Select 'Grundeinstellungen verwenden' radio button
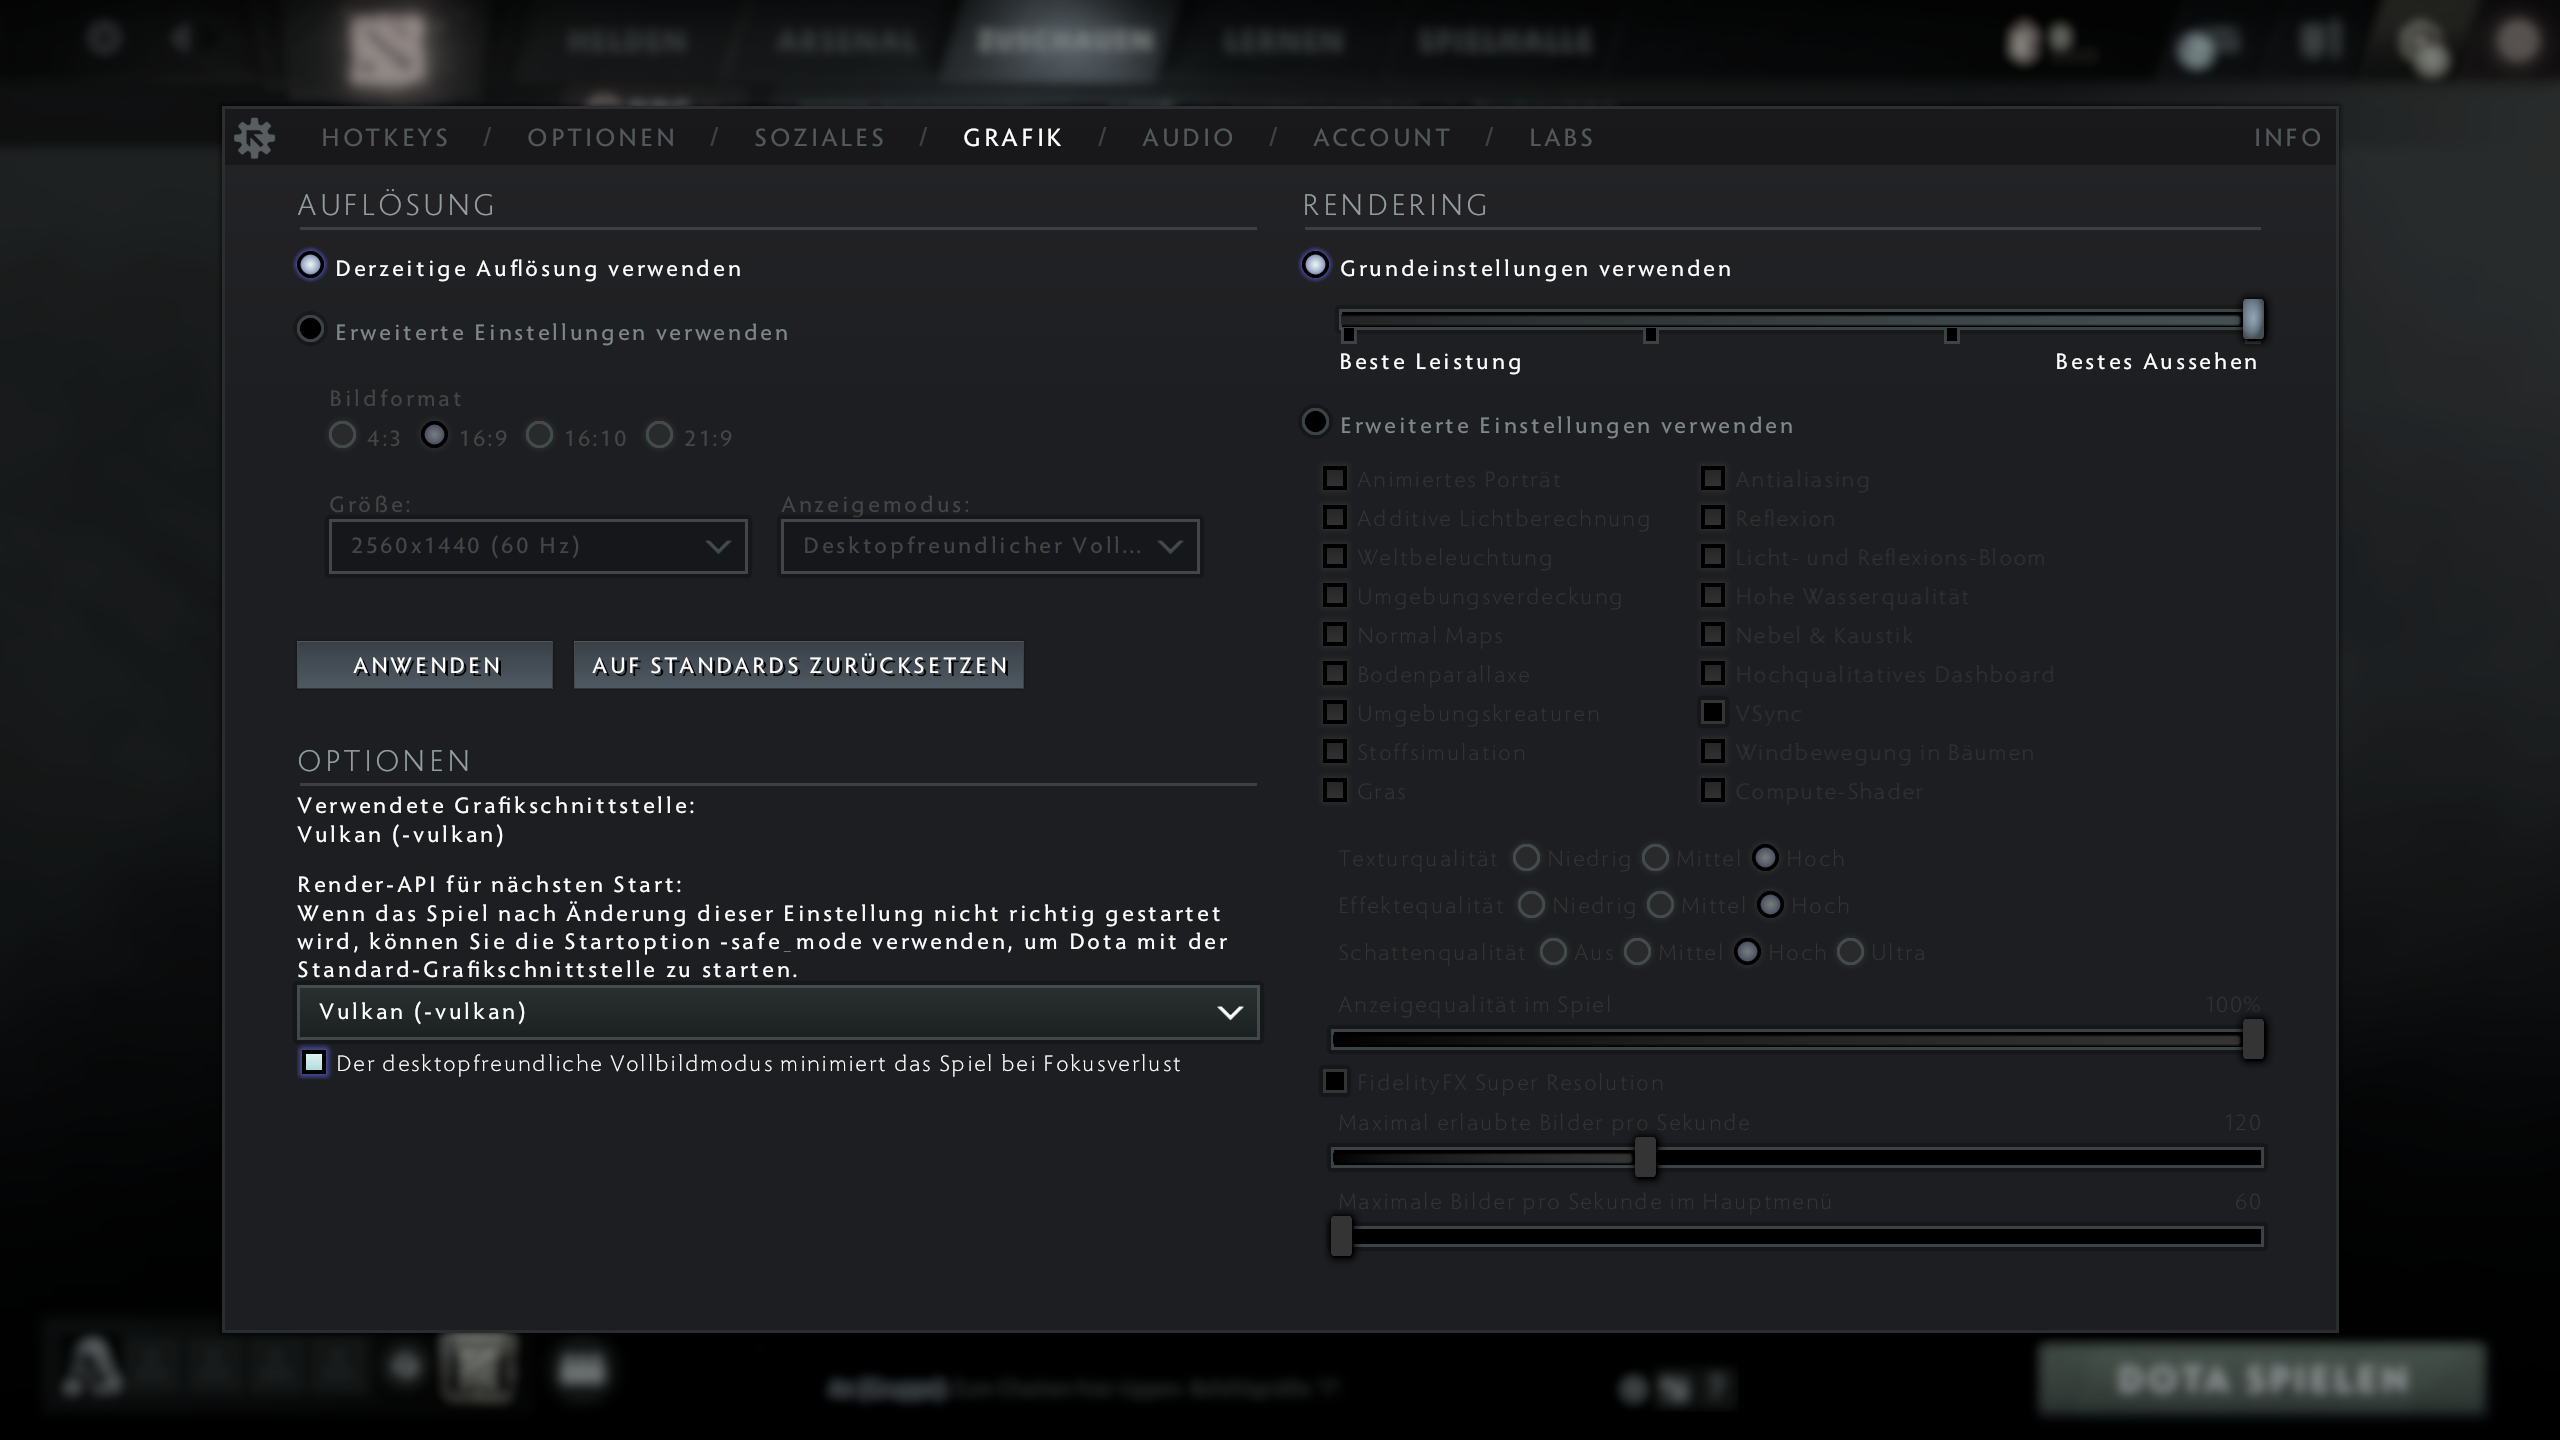Screen dimensions: 2560x1440 click(1315, 265)
